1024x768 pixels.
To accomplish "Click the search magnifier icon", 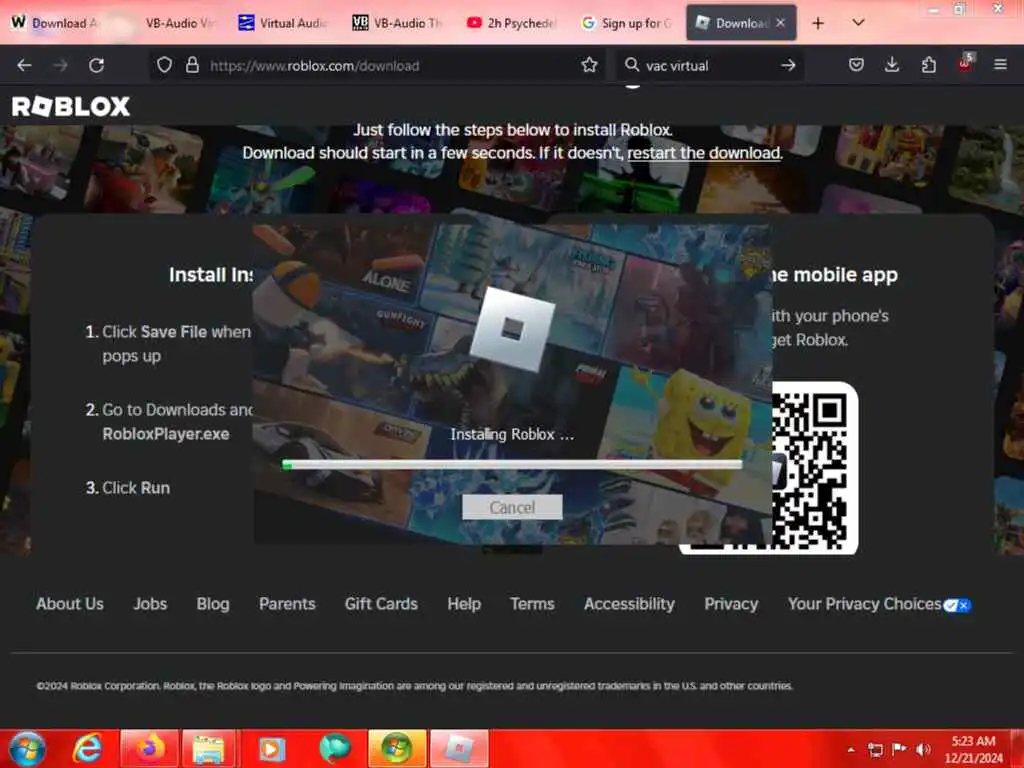I will pos(632,65).
